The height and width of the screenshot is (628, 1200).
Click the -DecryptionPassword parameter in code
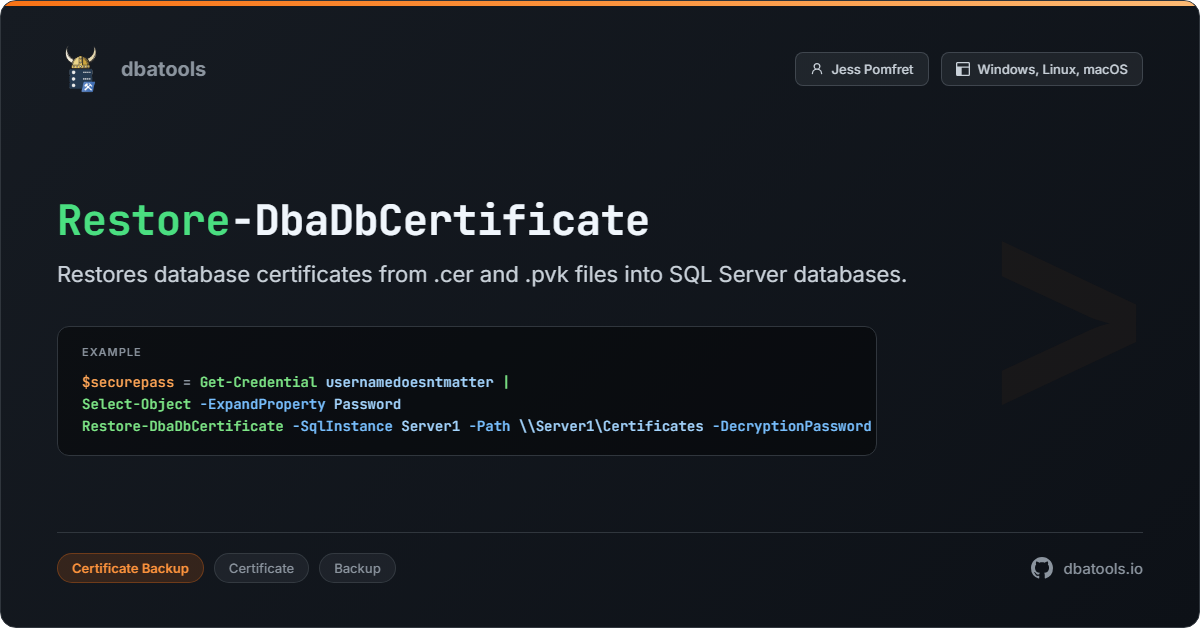tap(791, 426)
